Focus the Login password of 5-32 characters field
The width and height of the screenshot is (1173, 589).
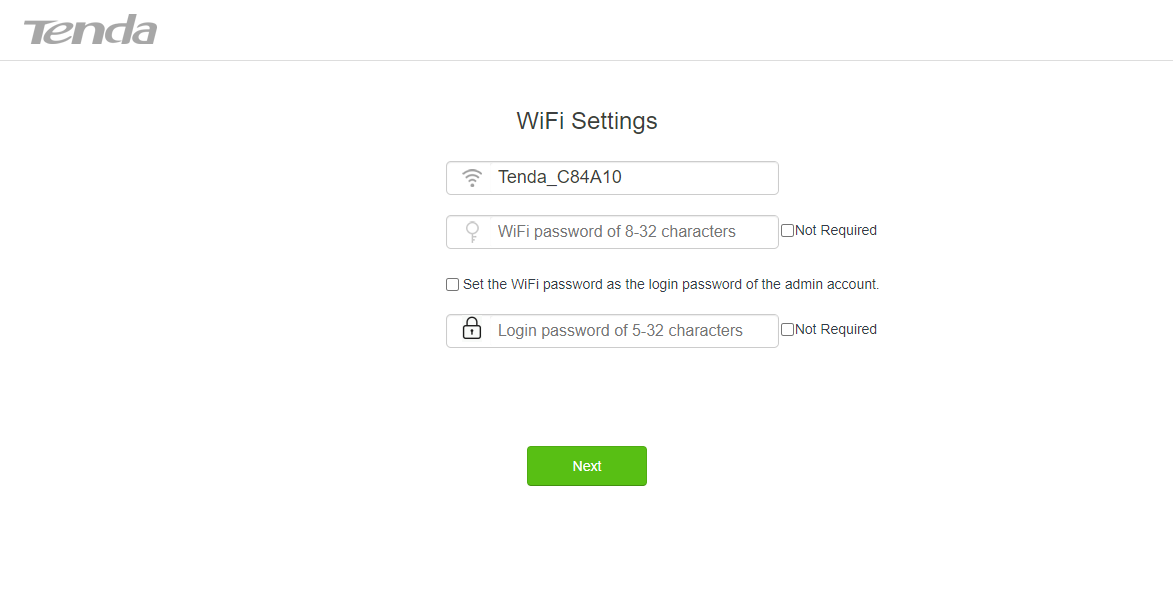pyautogui.click(x=612, y=331)
